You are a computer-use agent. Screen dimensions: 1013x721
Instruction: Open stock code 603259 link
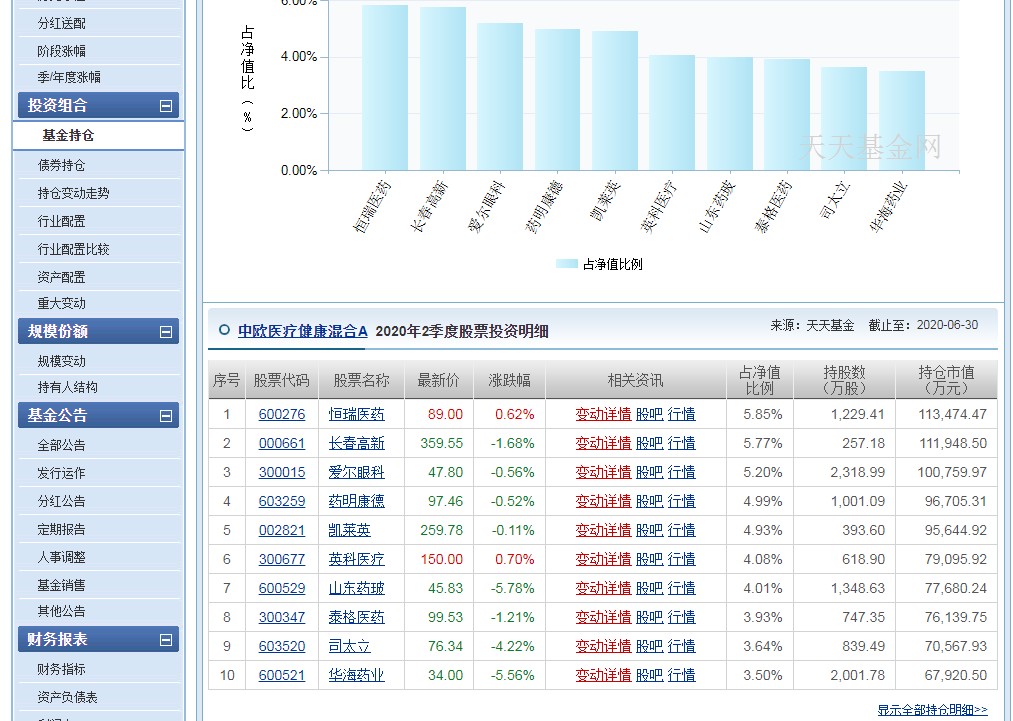click(x=282, y=501)
